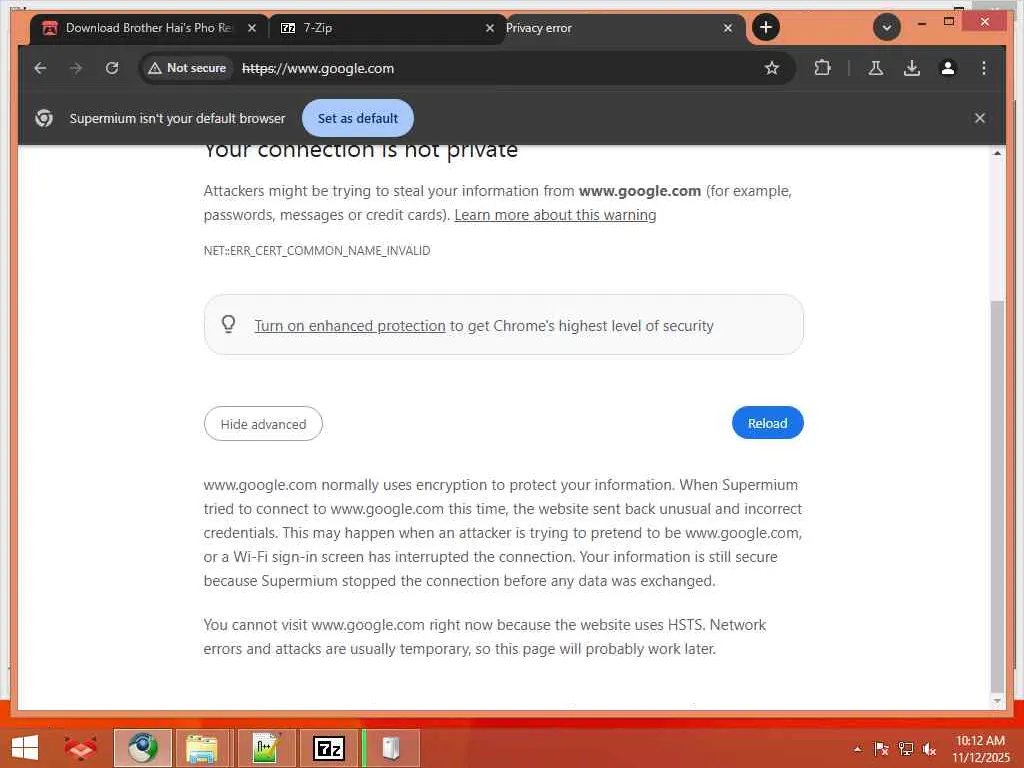Open the Extensions puzzle icon
This screenshot has width=1024, height=768.
tap(823, 68)
